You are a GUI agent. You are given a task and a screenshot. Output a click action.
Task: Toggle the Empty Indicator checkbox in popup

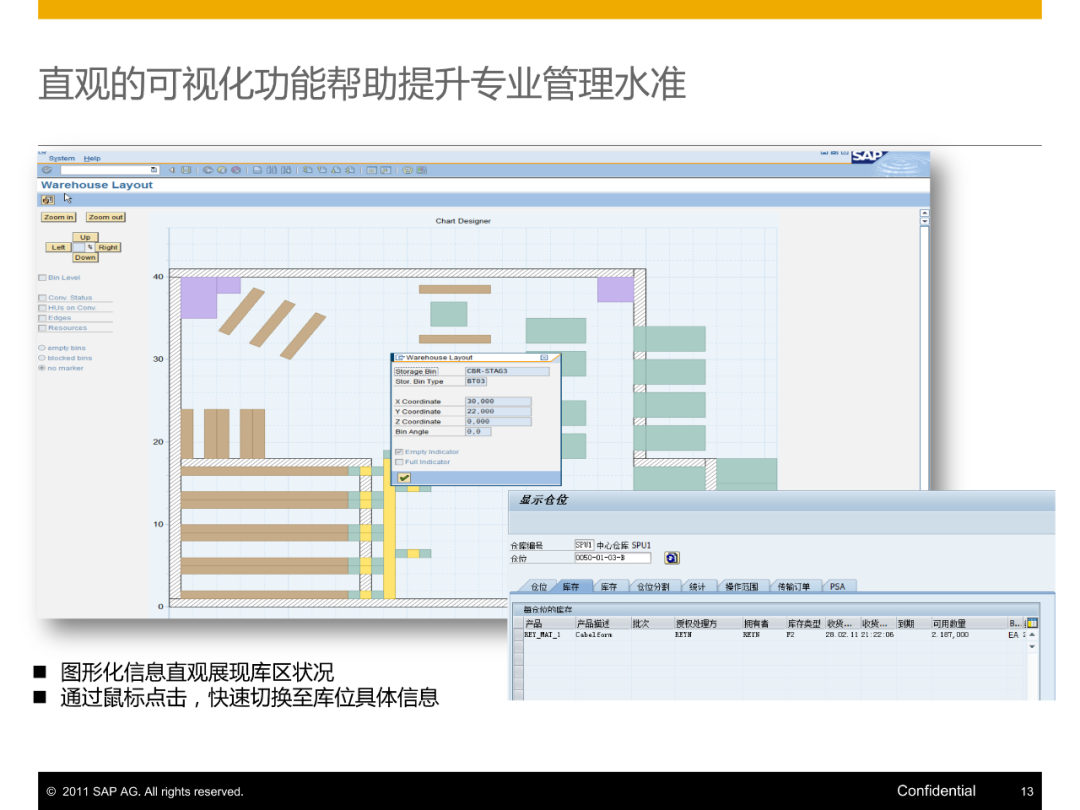(399, 452)
